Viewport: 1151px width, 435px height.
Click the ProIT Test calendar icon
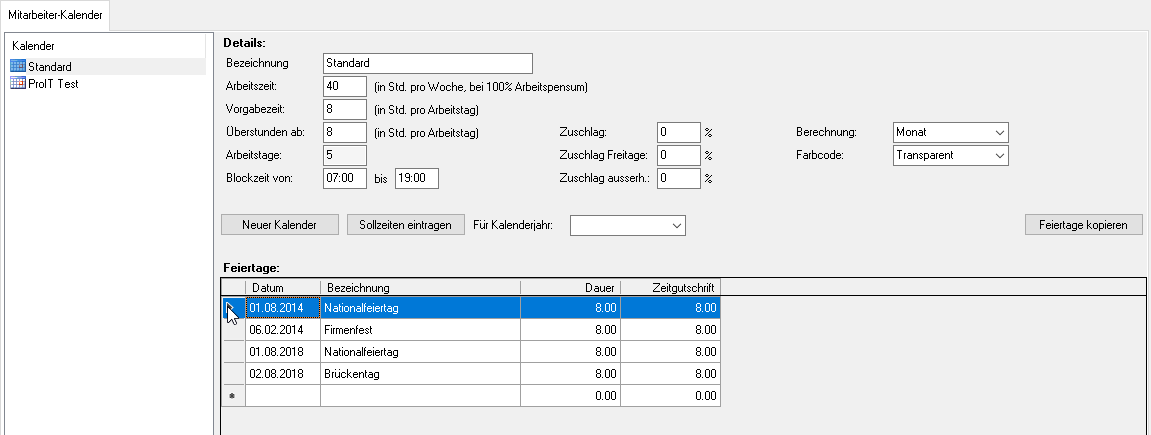17,84
